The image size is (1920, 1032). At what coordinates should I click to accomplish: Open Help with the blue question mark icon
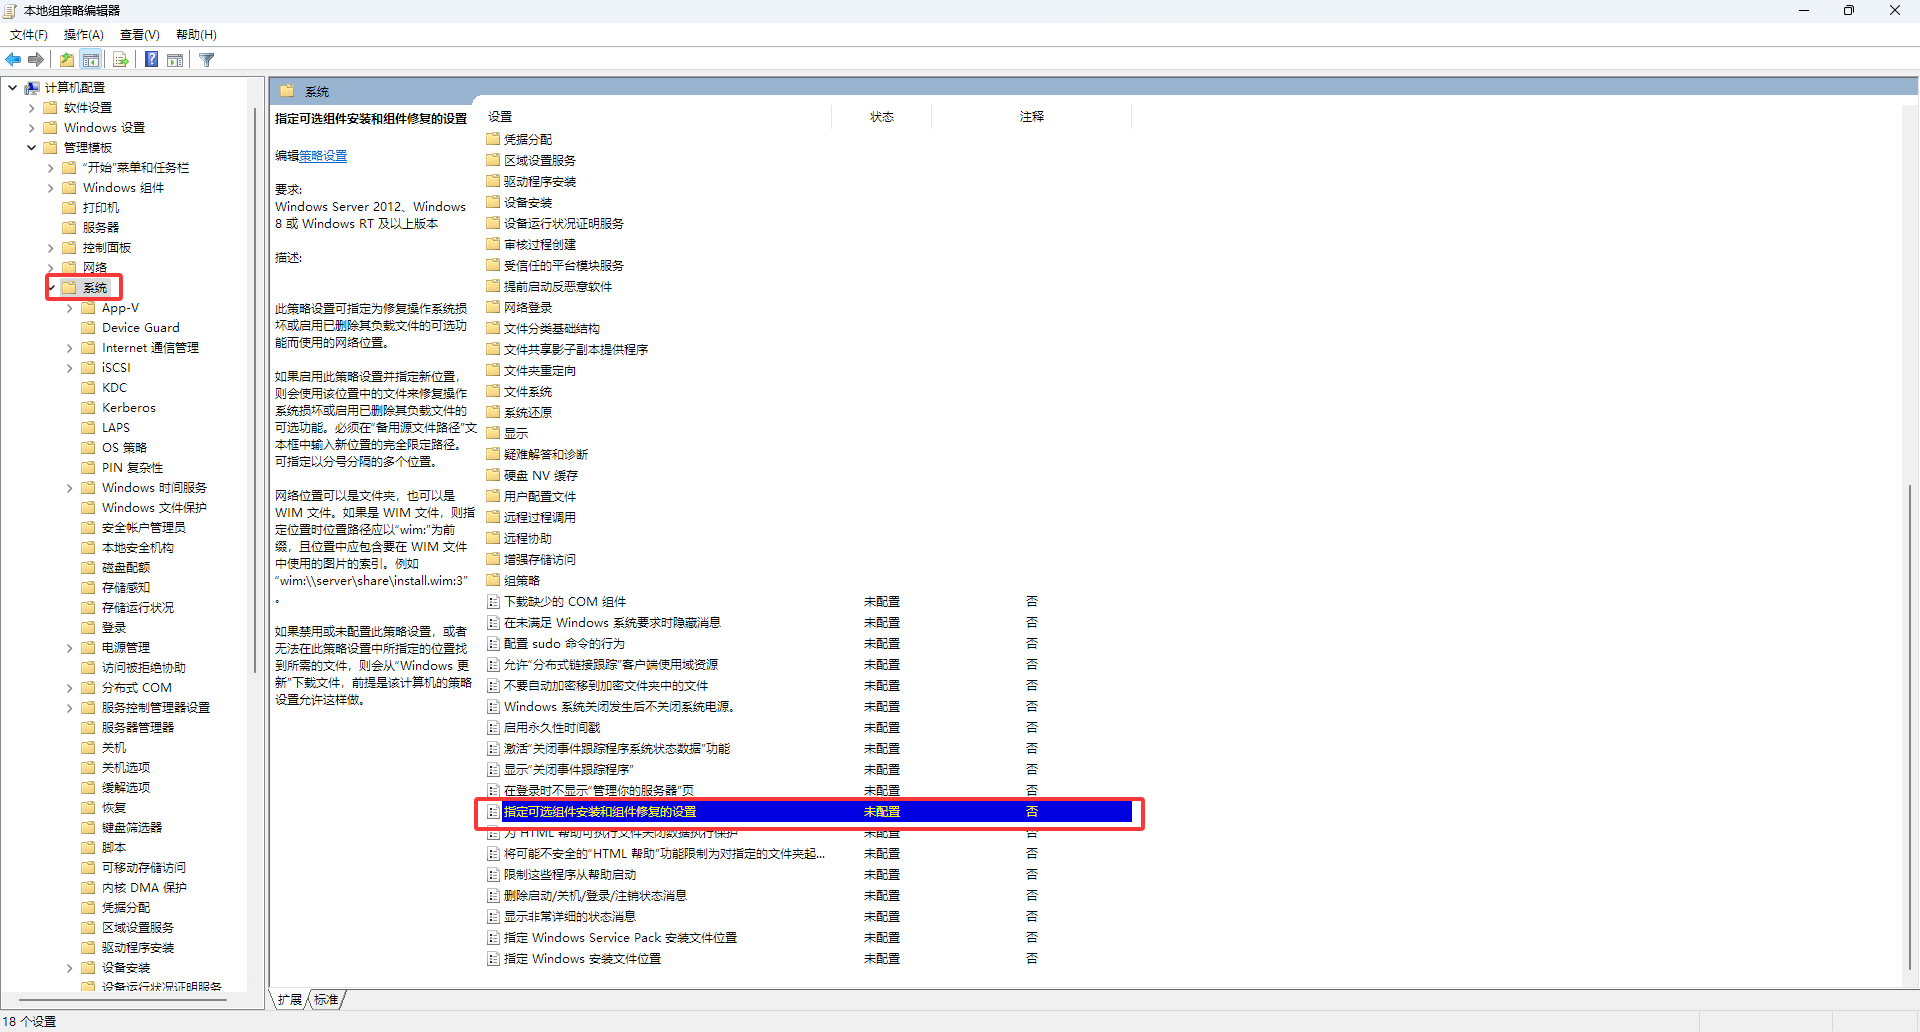(x=151, y=60)
